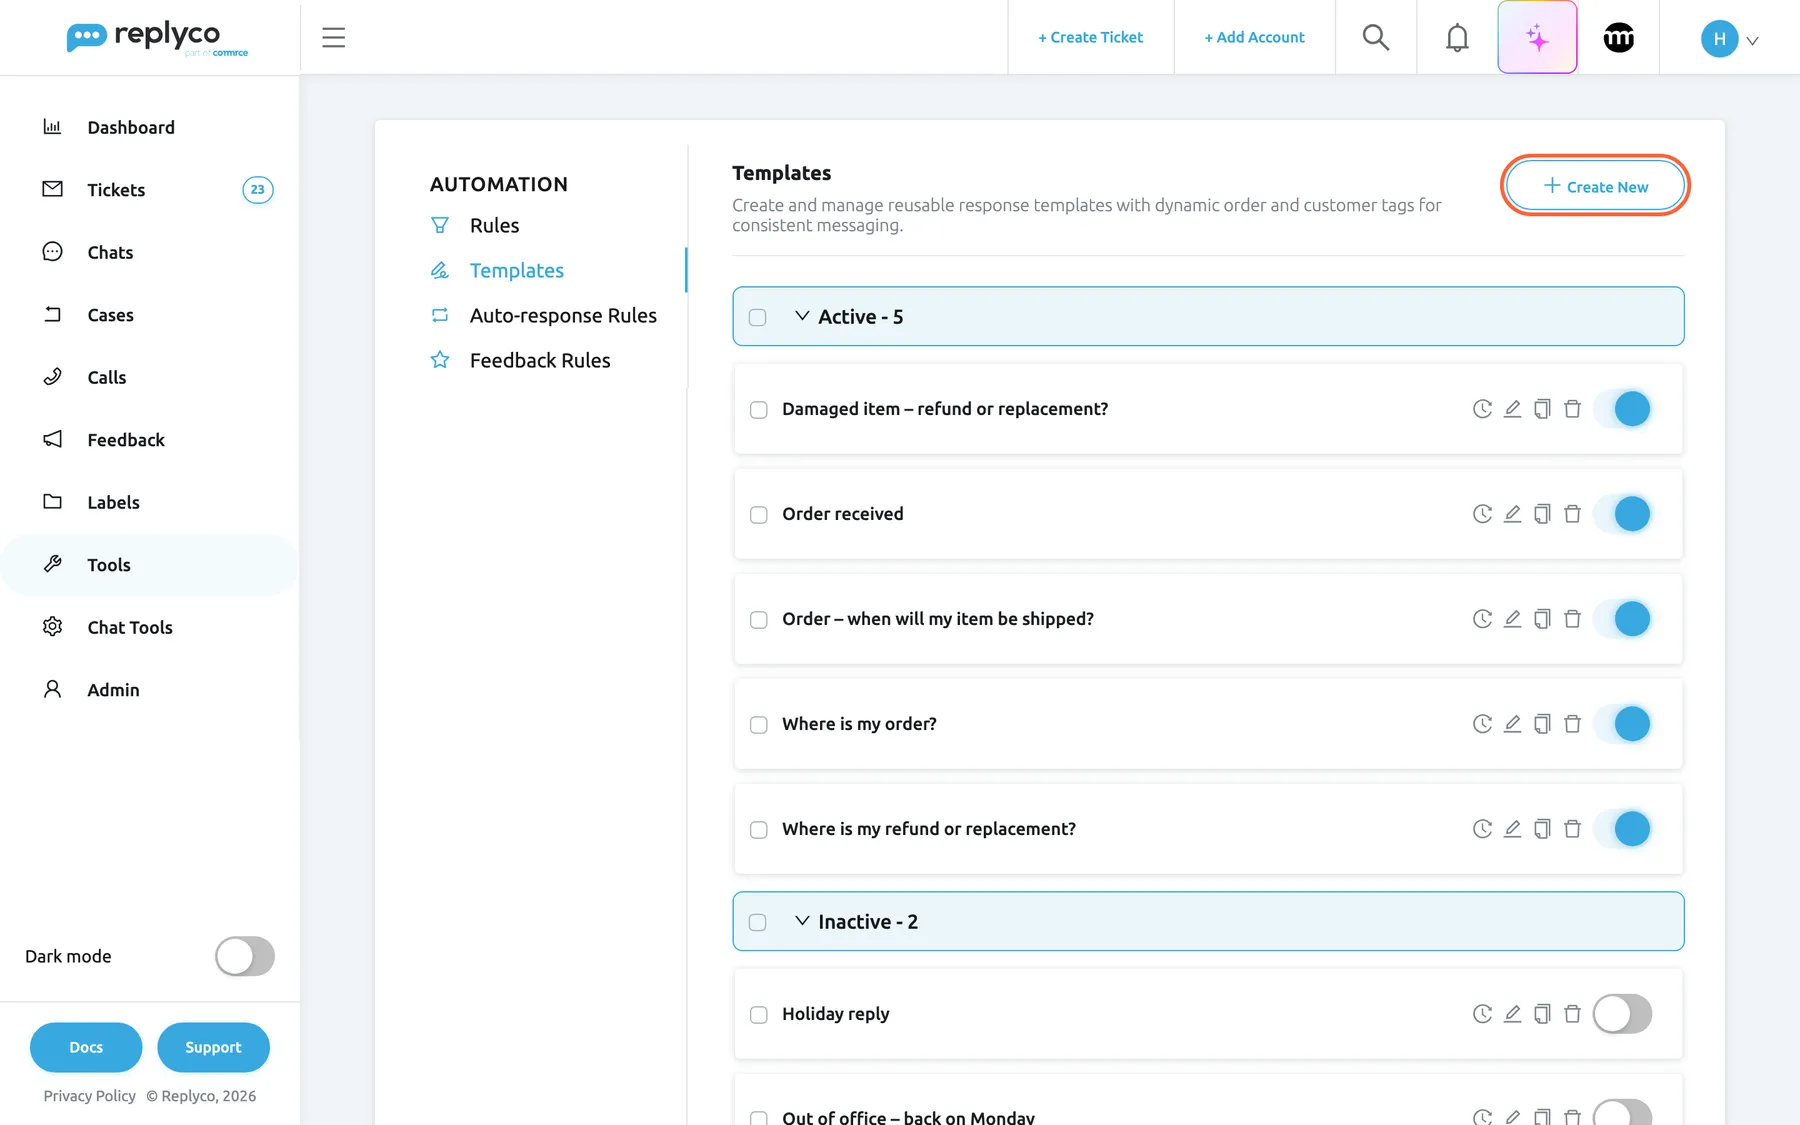
Task: Click the search magnifier icon
Action: tap(1376, 38)
